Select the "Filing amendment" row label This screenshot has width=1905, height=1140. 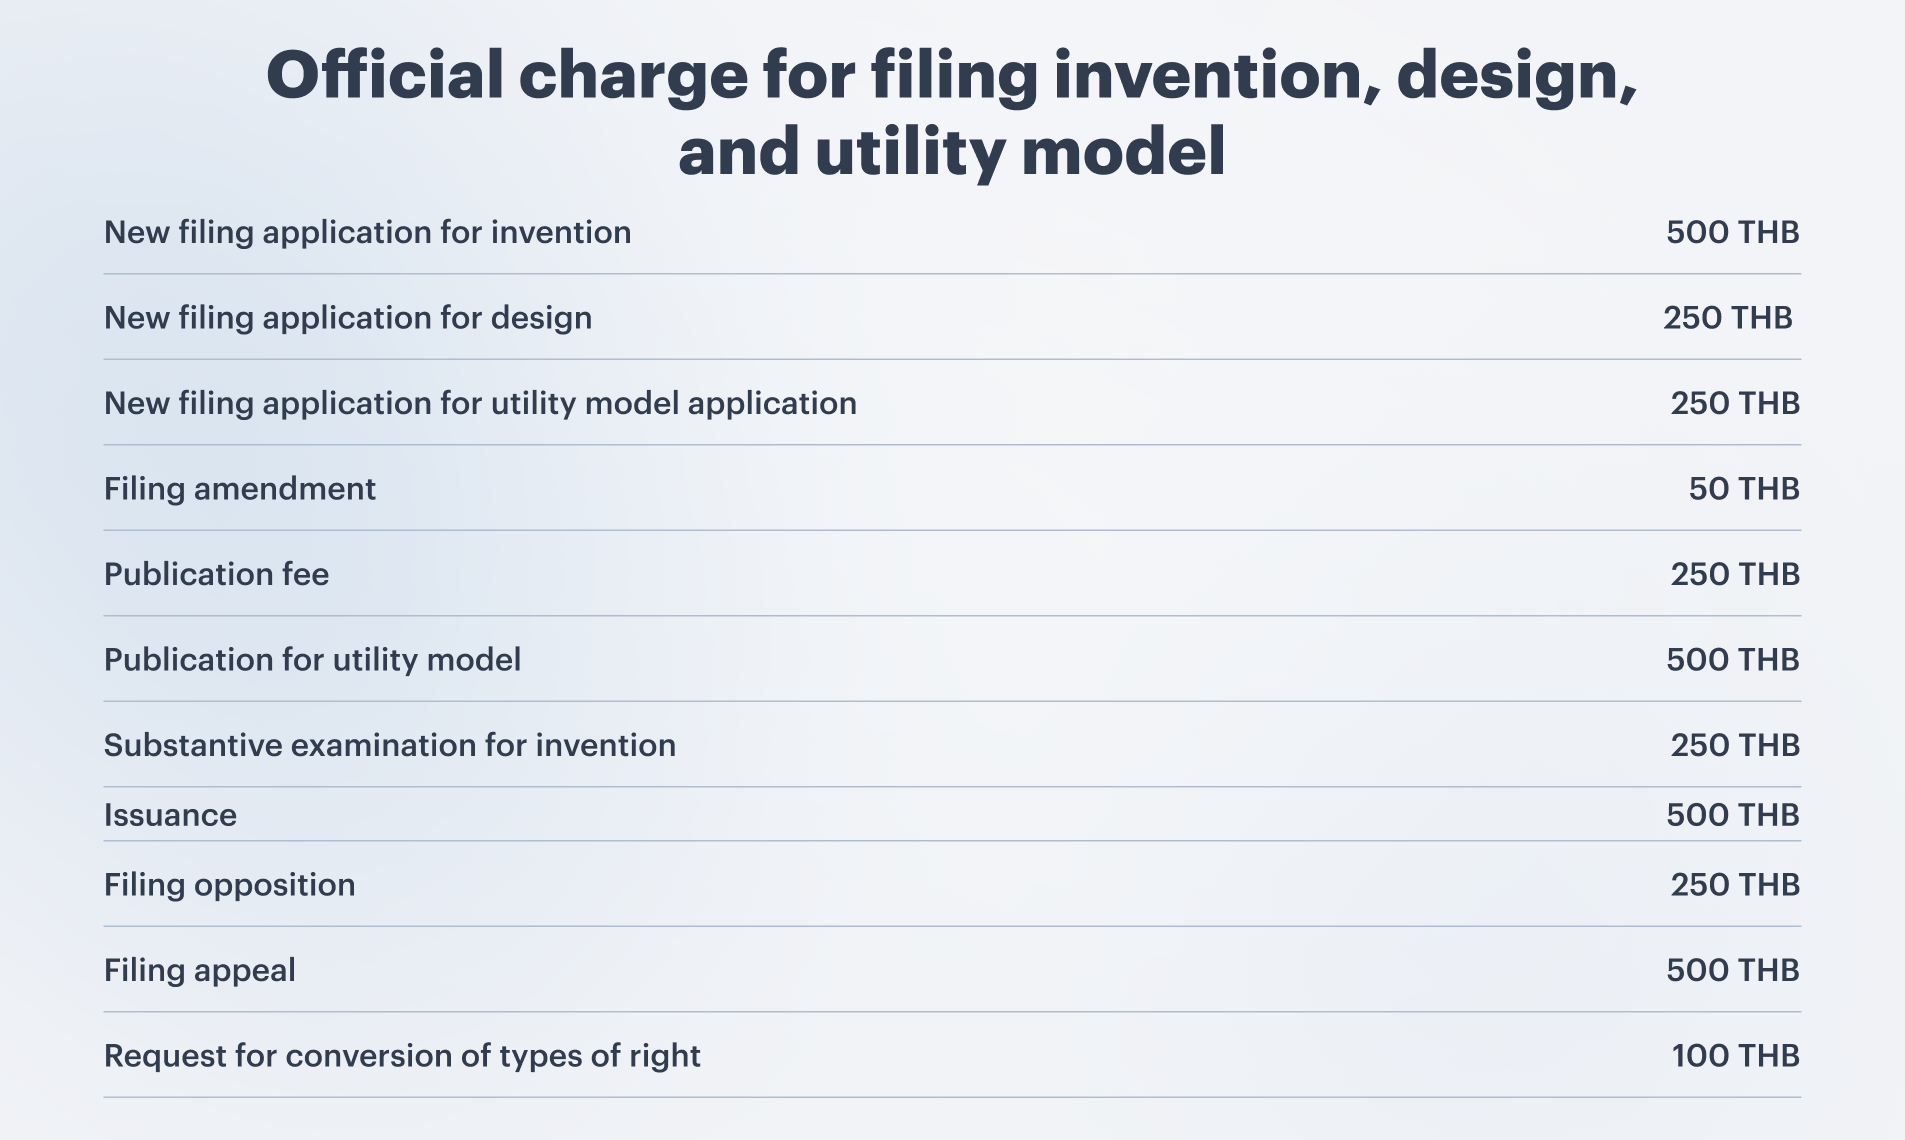tap(240, 489)
